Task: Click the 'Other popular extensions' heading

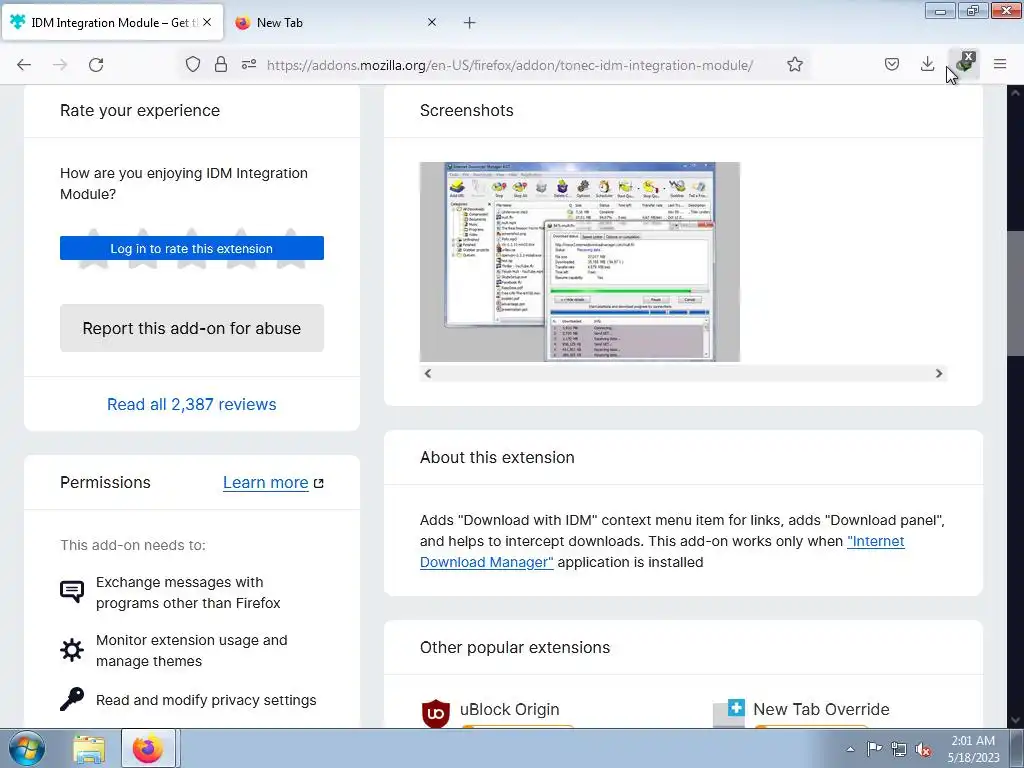Action: pos(515,647)
